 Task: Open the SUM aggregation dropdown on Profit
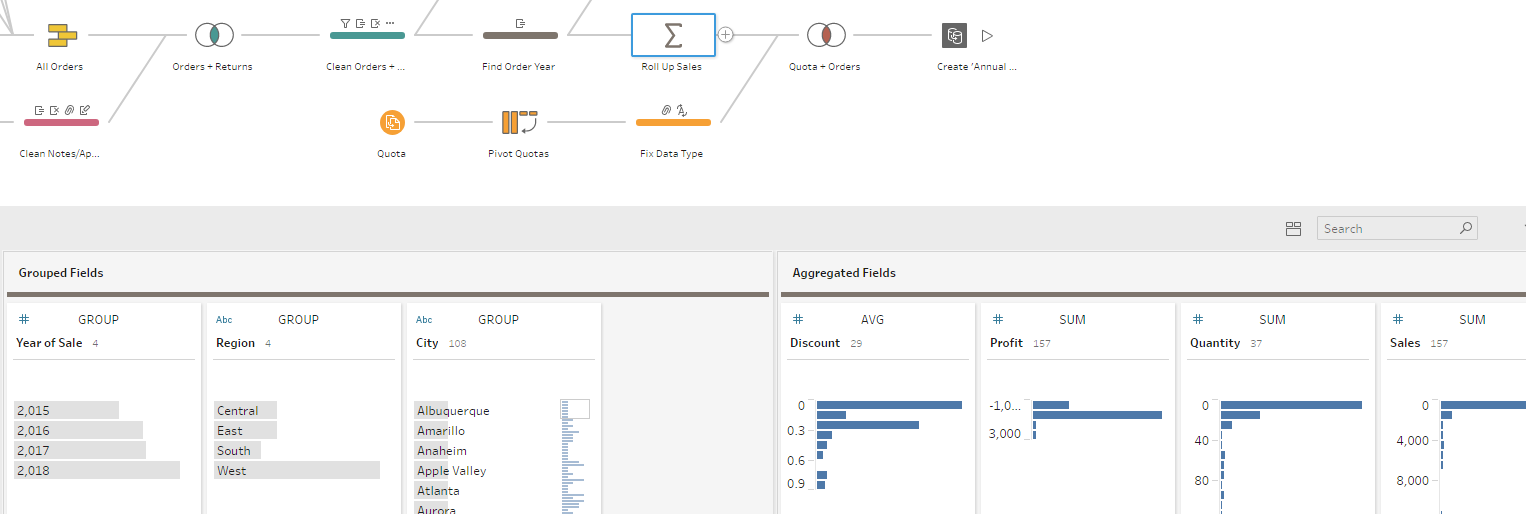click(1072, 320)
